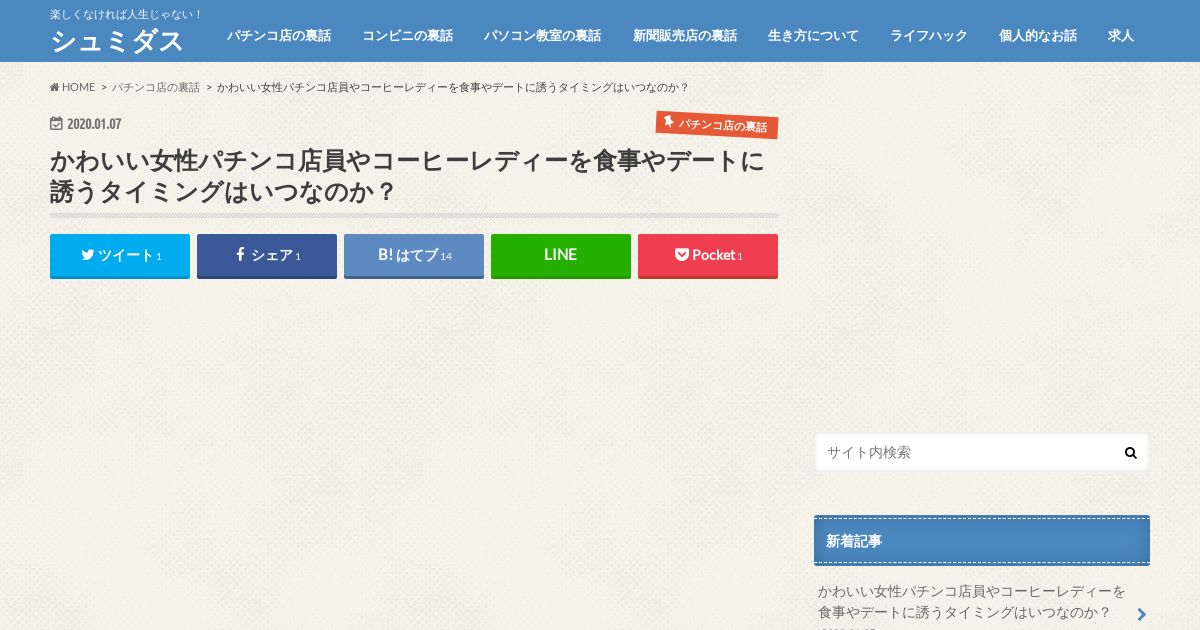Open the newest article link in 新着記事
Screen dimensions: 1200x630
971,601
